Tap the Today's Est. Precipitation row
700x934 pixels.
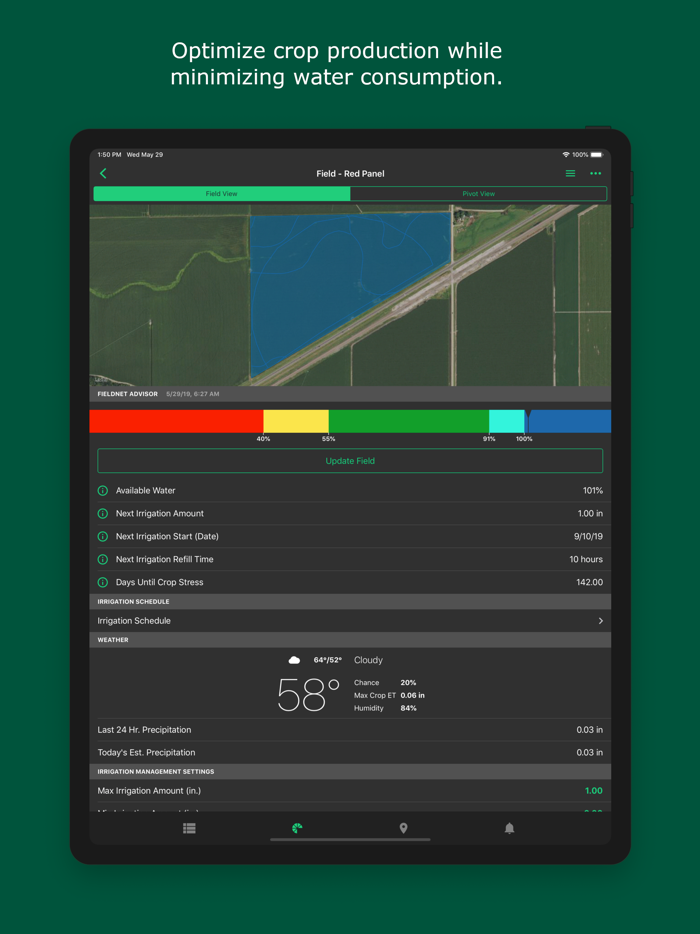(350, 753)
